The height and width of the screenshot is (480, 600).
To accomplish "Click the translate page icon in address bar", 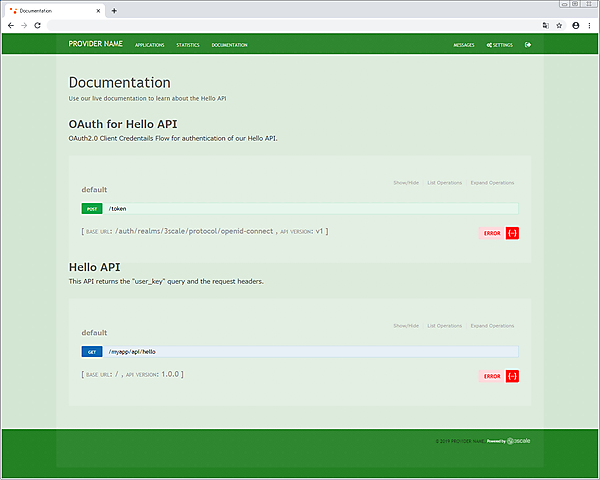I will (x=545, y=25).
